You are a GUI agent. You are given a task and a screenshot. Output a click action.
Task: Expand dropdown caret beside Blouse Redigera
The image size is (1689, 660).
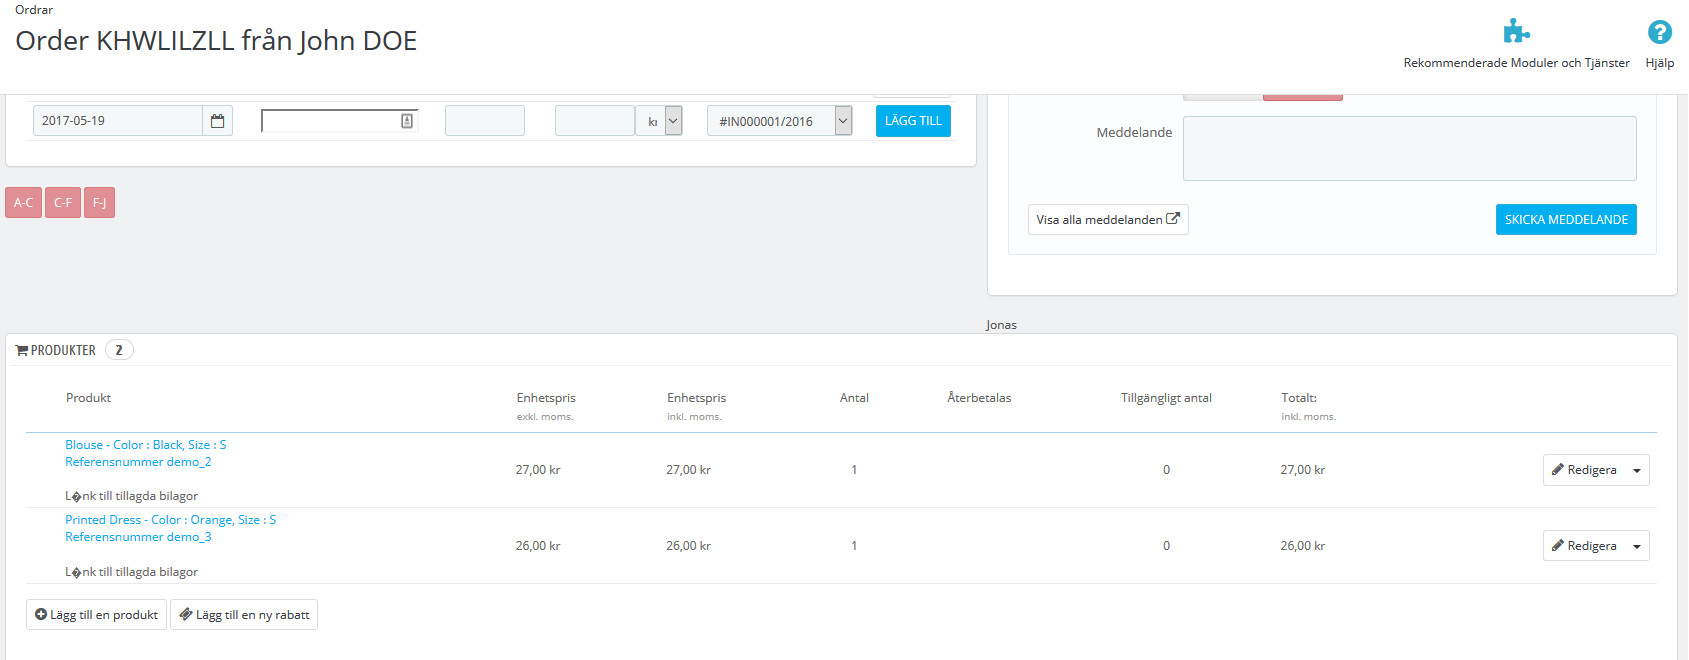pyautogui.click(x=1637, y=470)
